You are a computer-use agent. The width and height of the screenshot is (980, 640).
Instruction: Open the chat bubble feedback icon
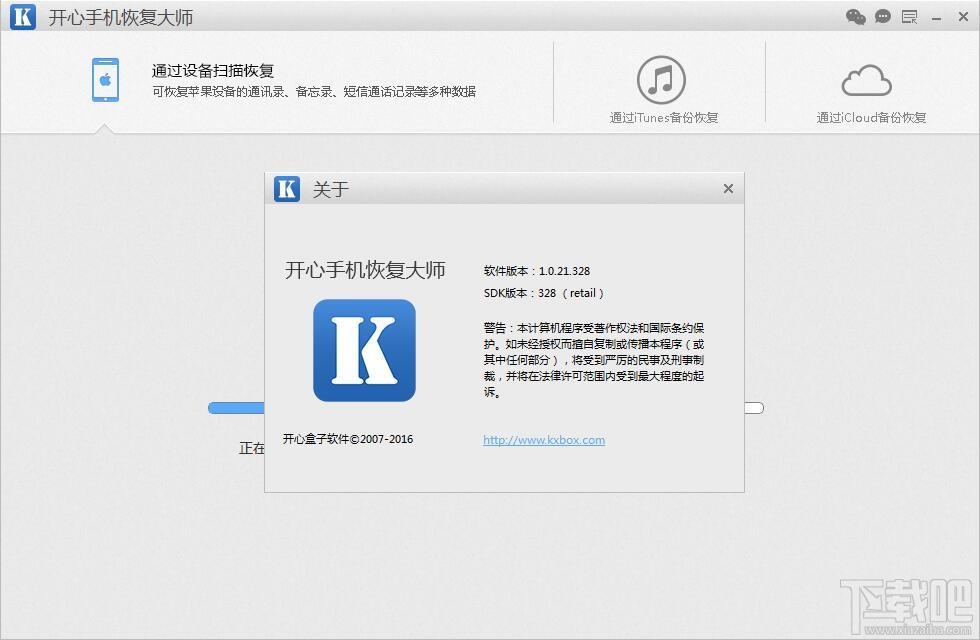pos(882,17)
